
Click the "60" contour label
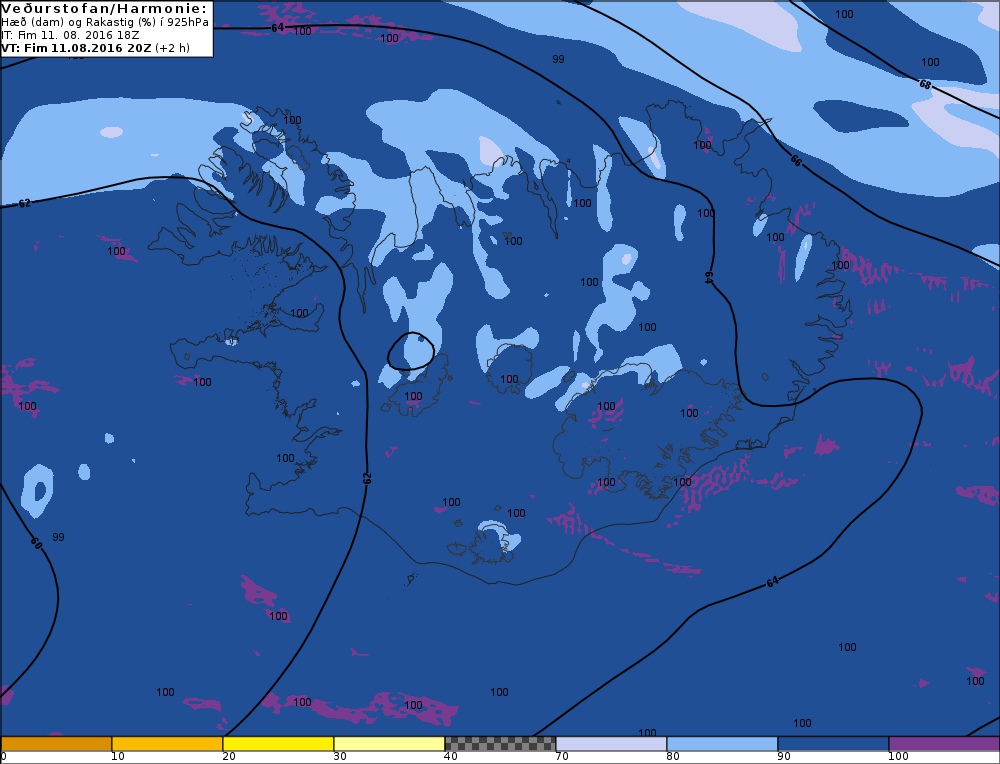36,543
